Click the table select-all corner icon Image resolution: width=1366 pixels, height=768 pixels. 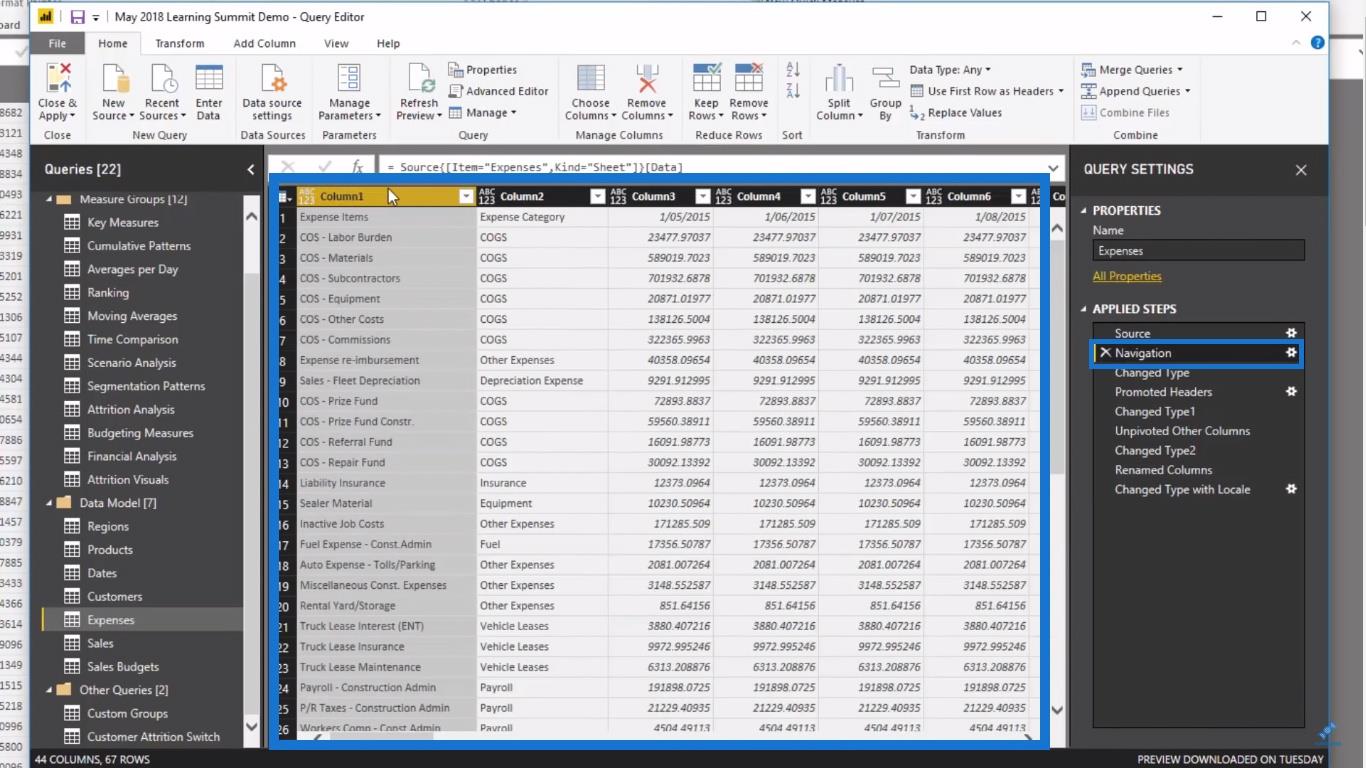click(285, 197)
